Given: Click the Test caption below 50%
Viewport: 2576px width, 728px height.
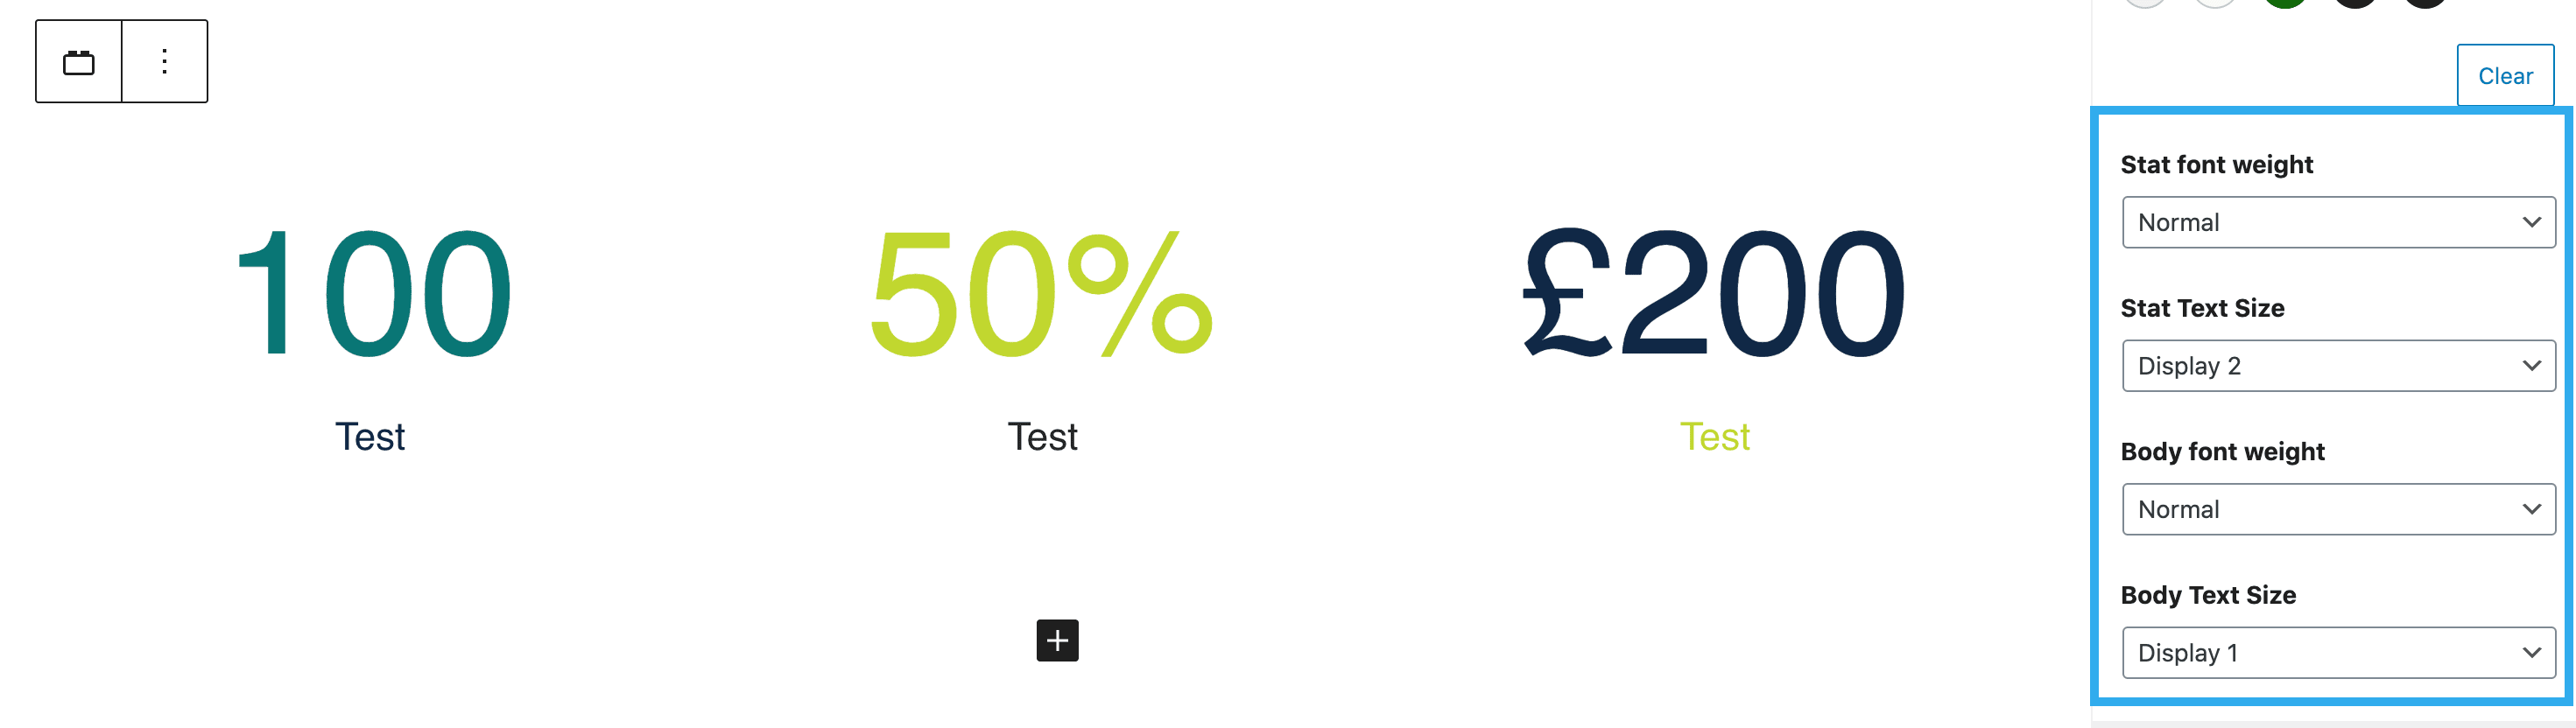Looking at the screenshot, I should coord(1042,437).
